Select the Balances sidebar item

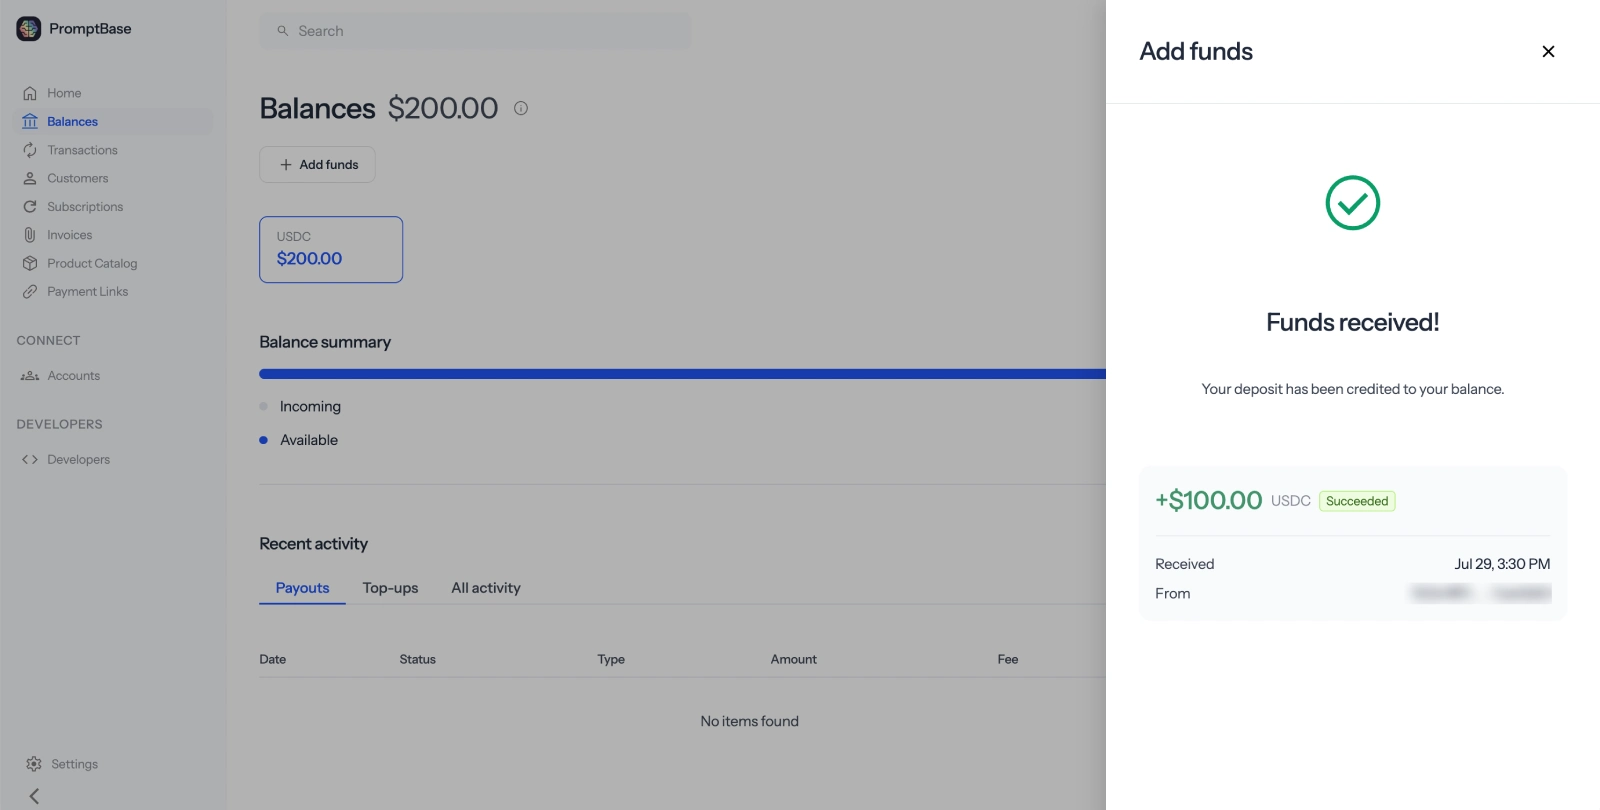pyautogui.click(x=113, y=122)
